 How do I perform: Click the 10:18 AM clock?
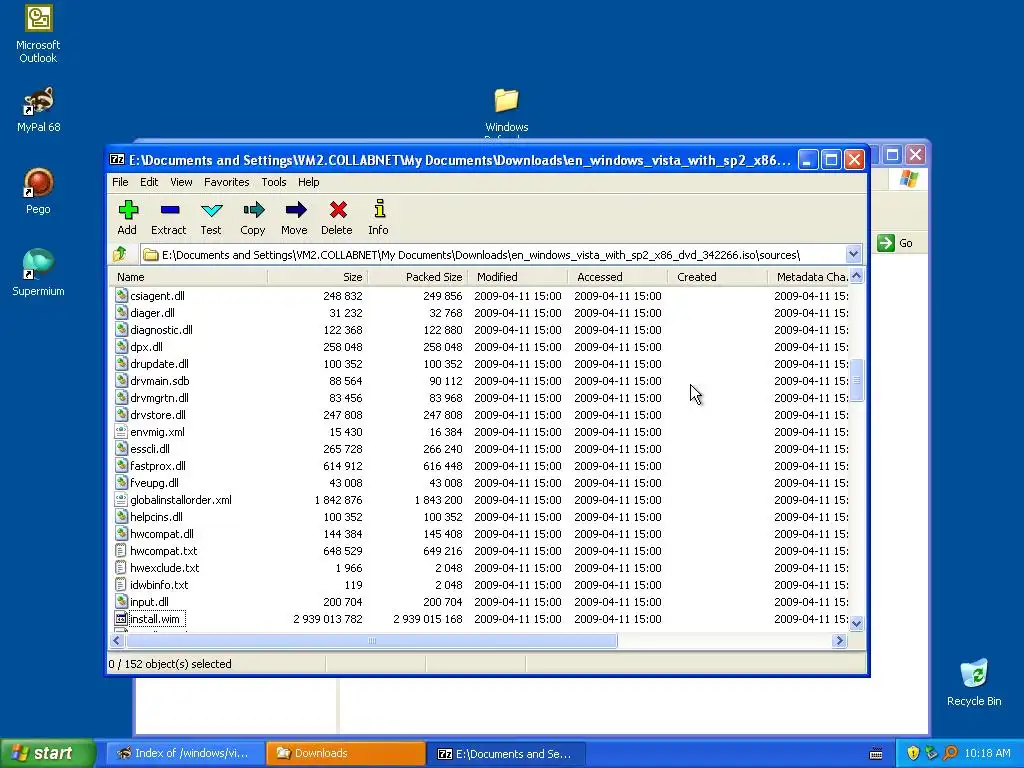[987, 753]
